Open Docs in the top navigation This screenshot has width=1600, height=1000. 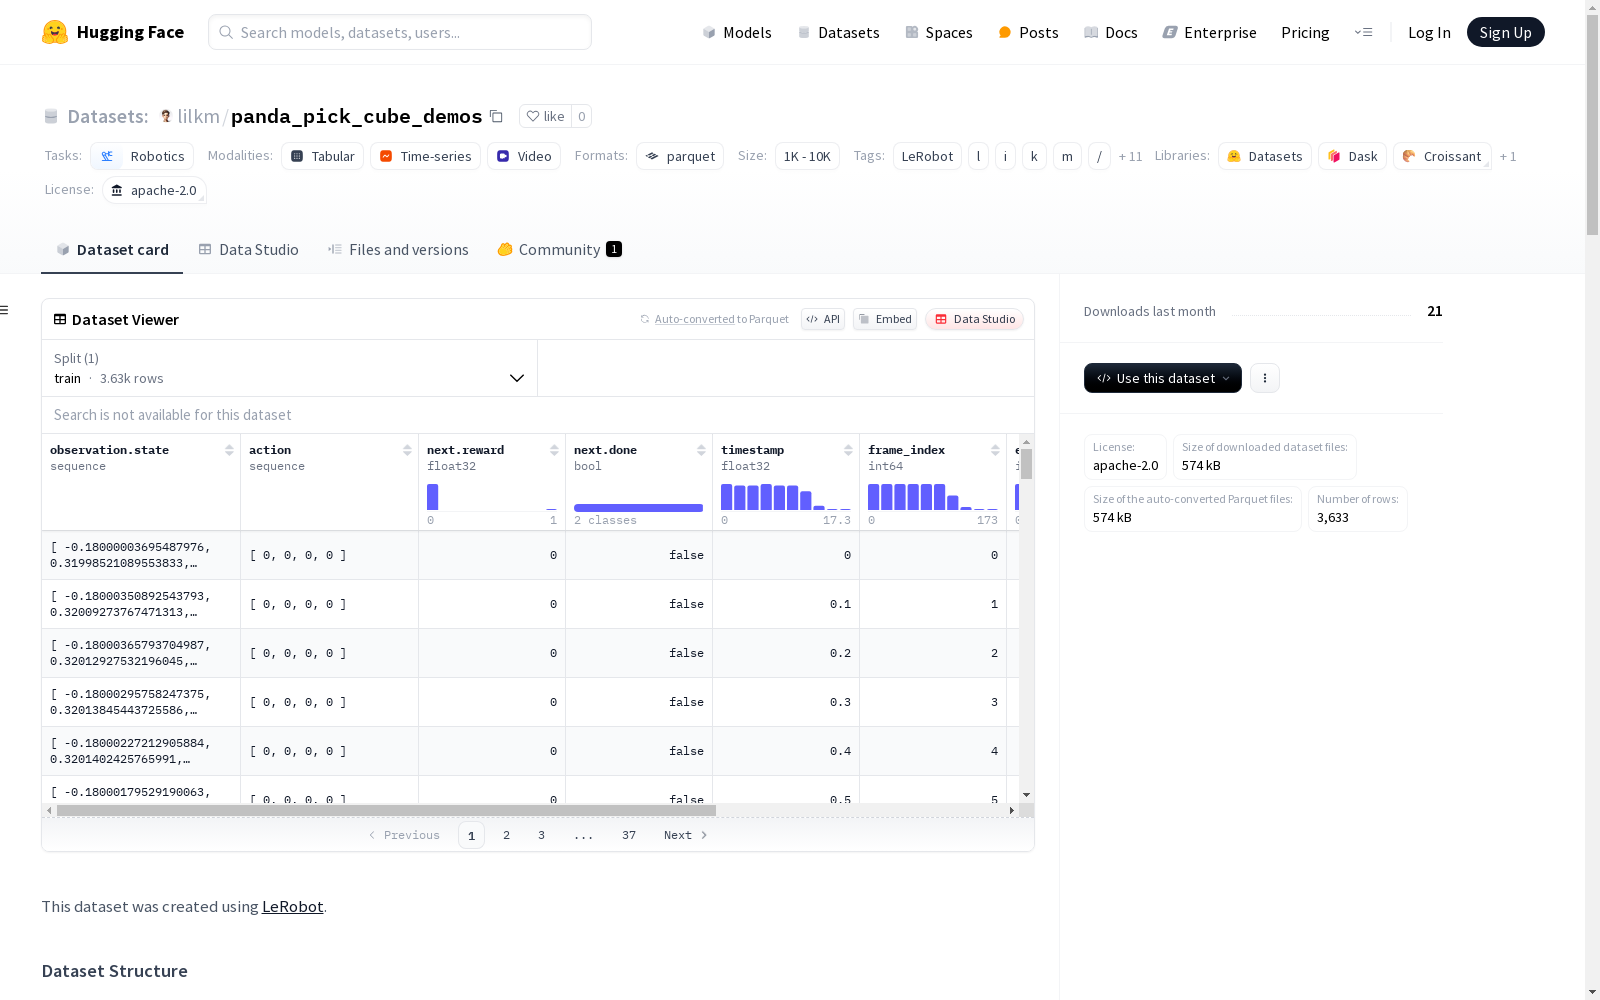tap(1111, 32)
